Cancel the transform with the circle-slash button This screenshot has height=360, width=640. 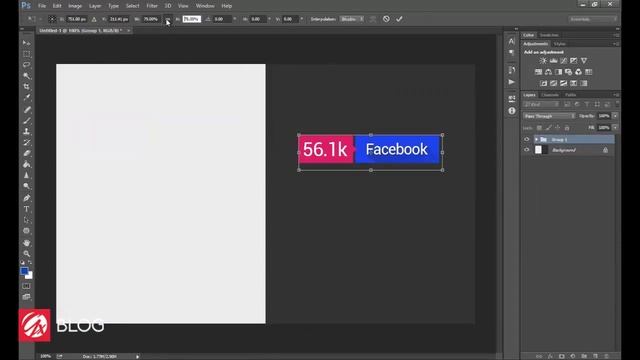386,19
